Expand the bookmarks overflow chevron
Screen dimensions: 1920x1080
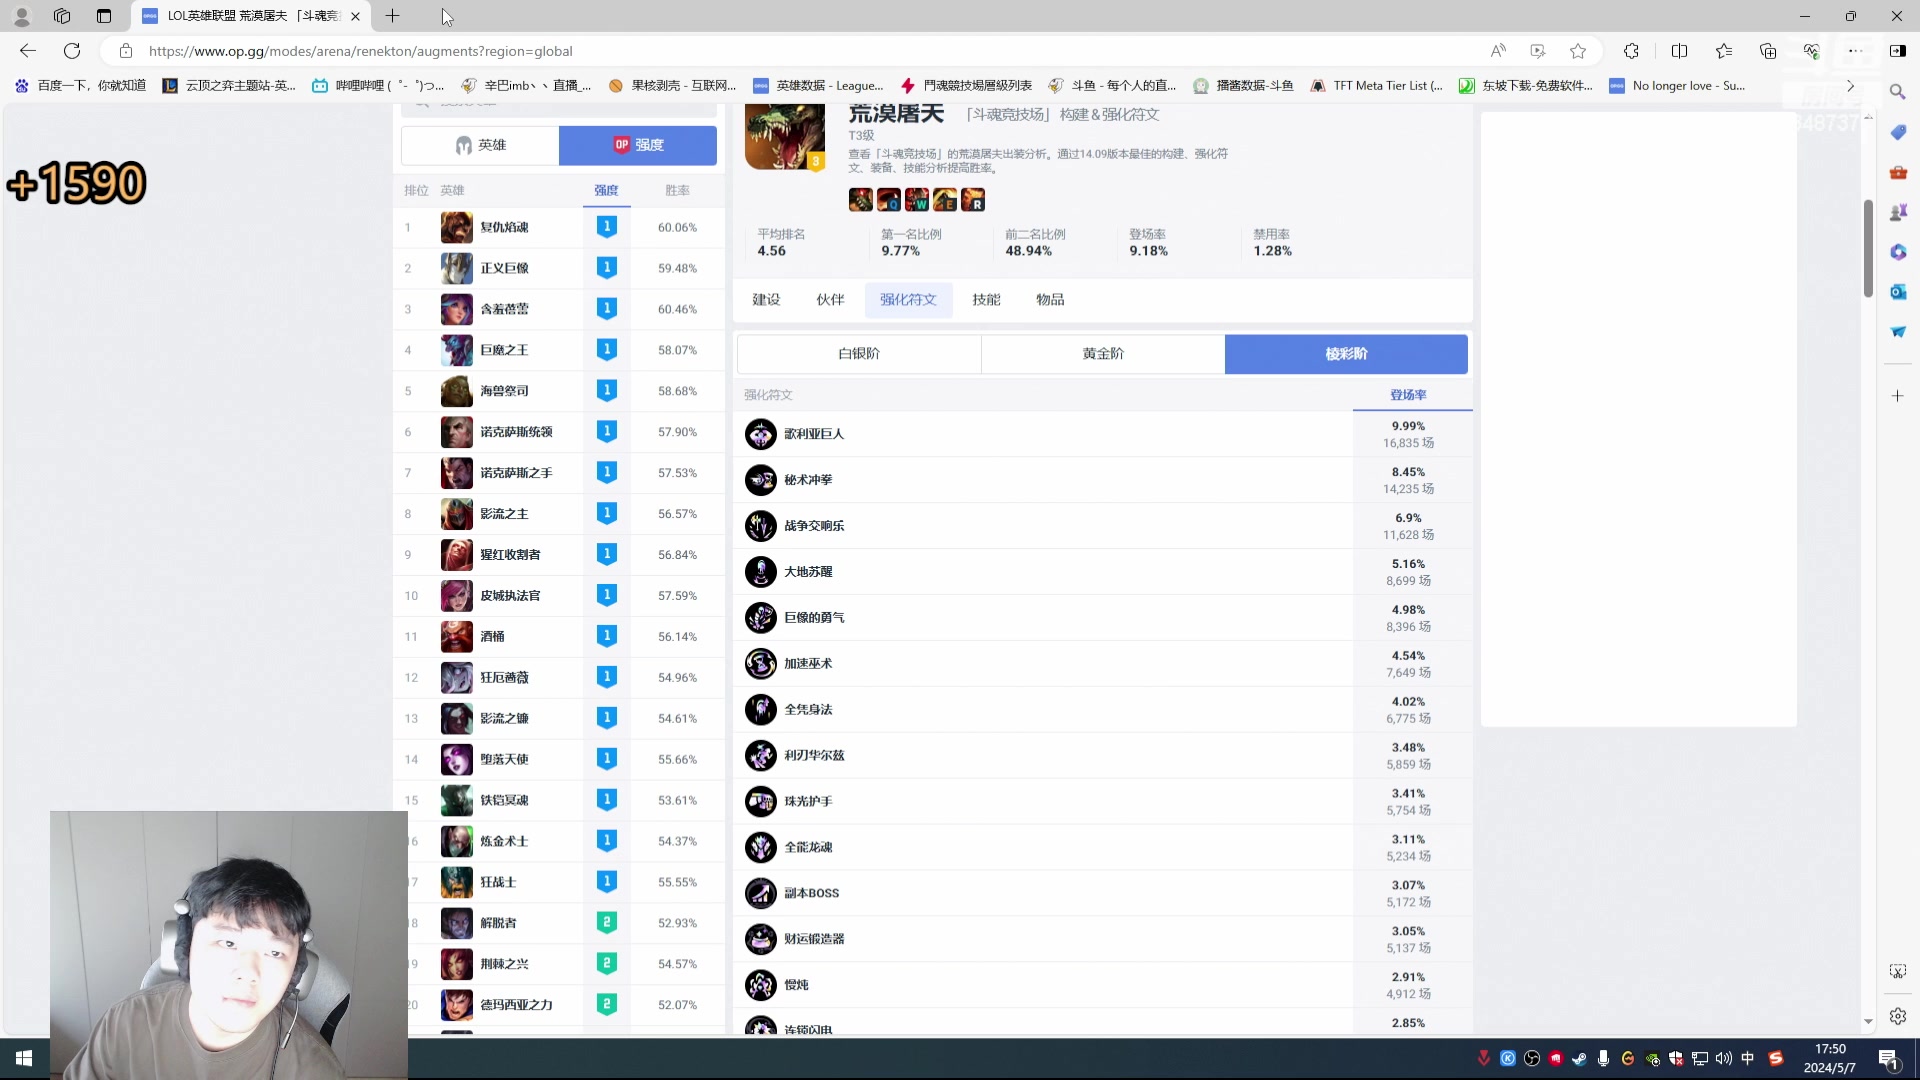click(1850, 86)
